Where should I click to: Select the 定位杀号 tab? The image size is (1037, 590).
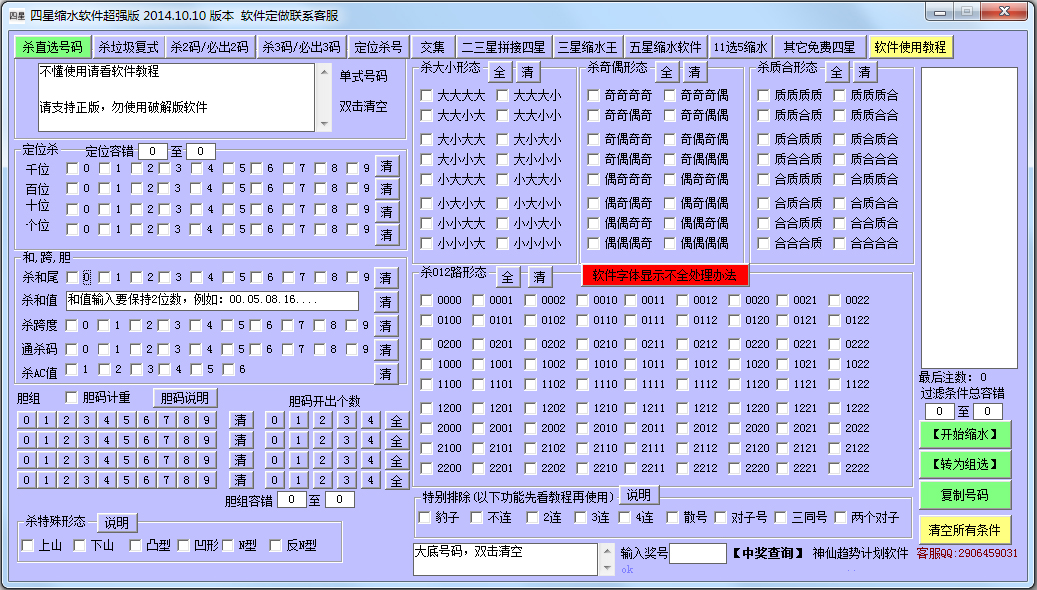pos(378,47)
